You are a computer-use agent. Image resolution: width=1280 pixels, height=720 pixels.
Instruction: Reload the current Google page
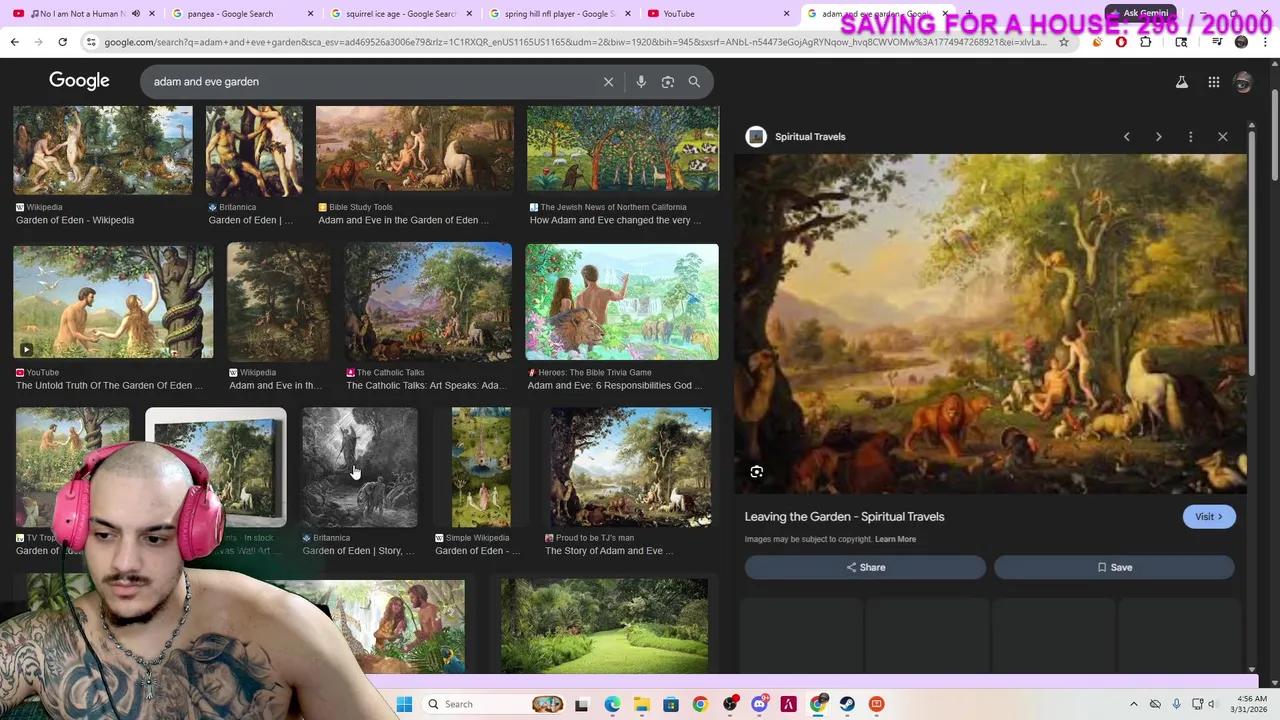(62, 42)
